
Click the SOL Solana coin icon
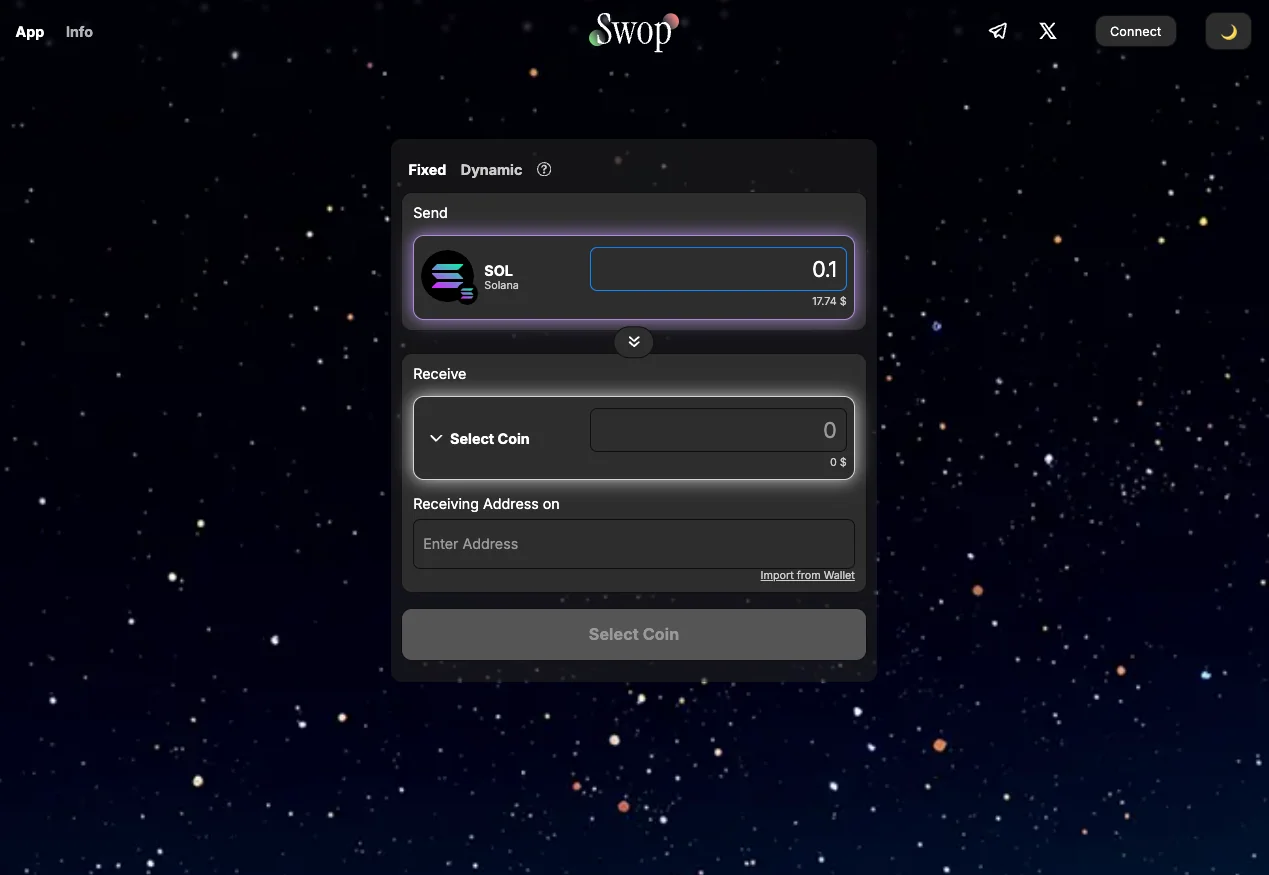pos(448,277)
